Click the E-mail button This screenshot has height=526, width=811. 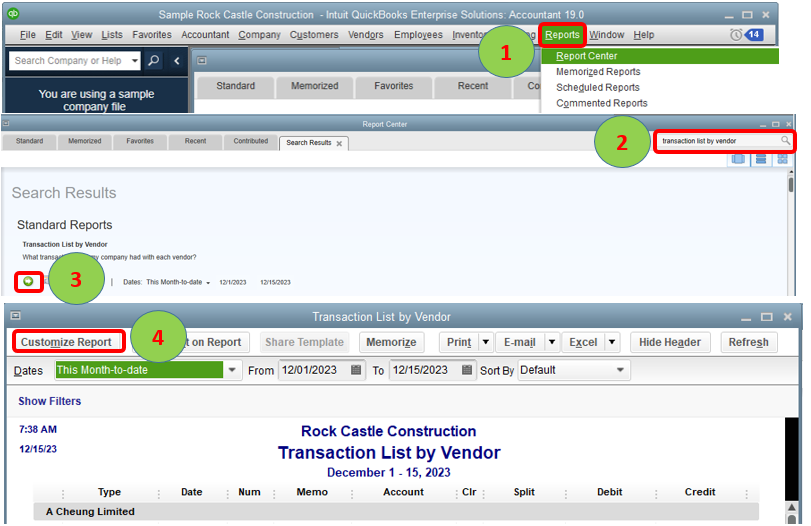click(519, 342)
